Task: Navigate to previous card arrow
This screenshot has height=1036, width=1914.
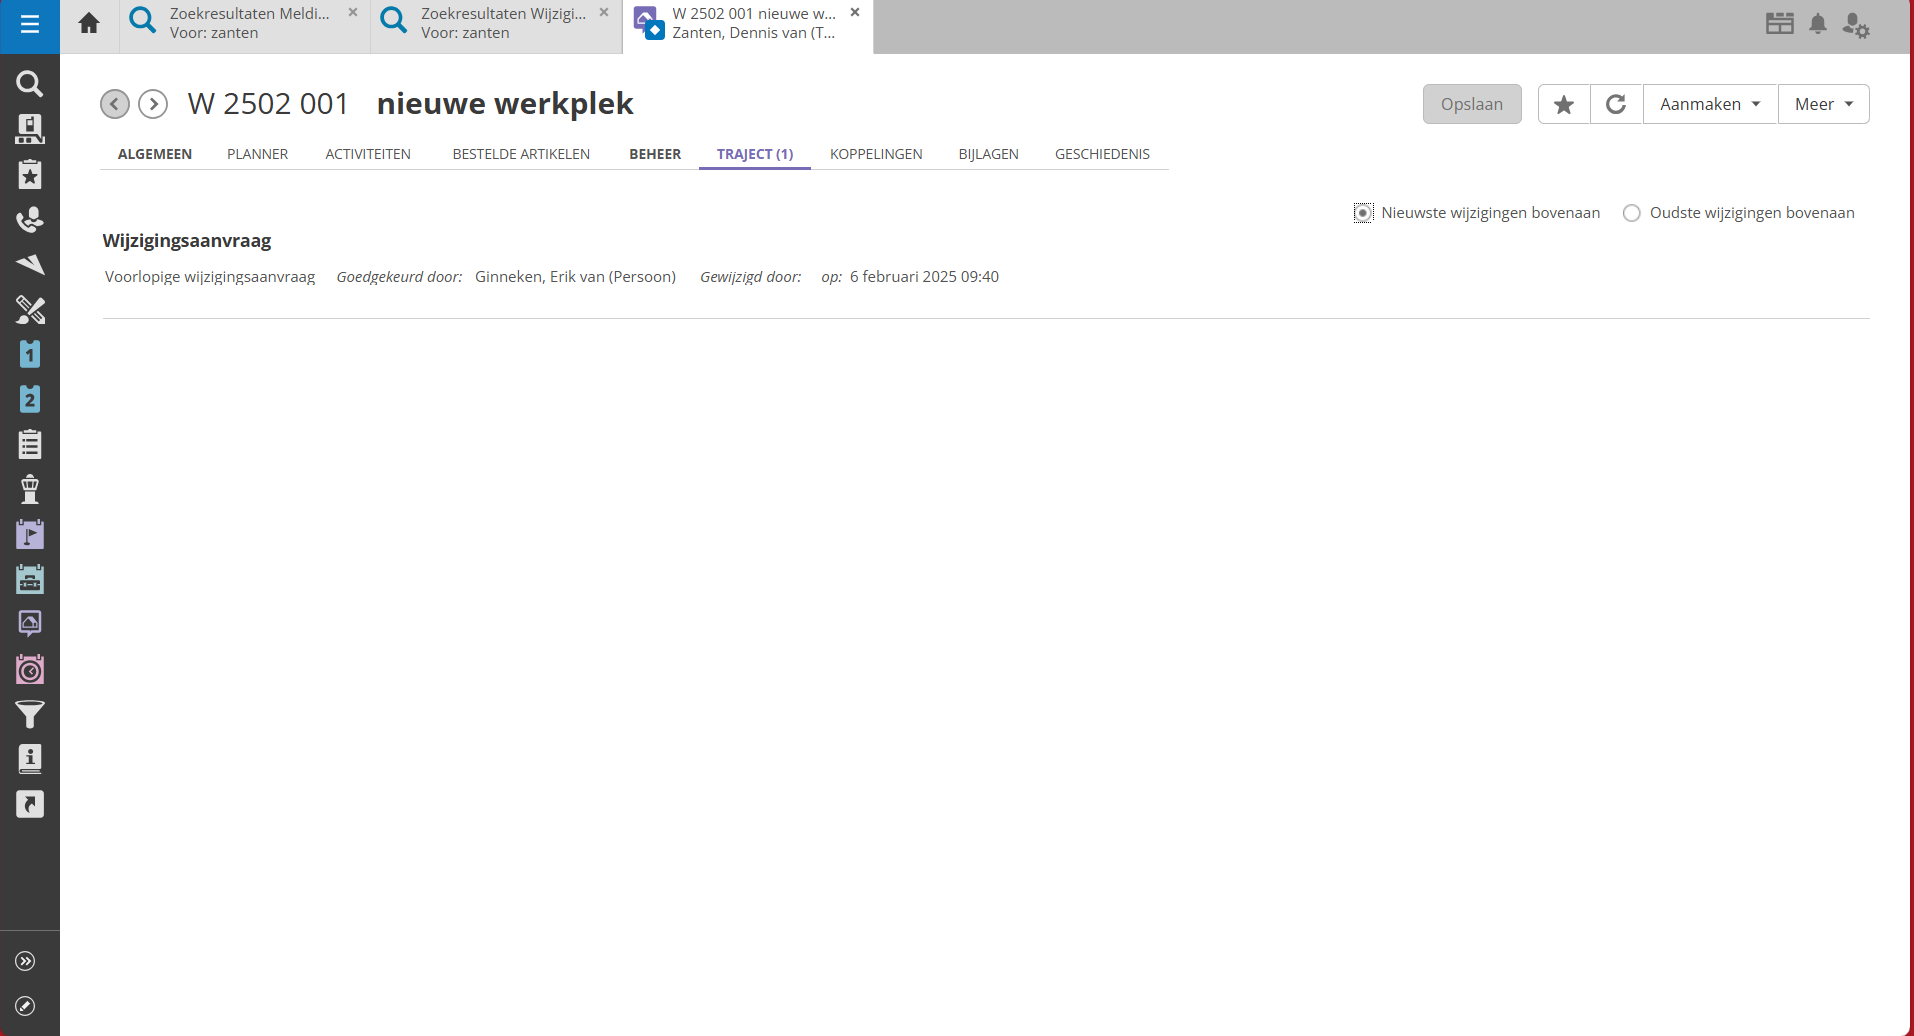Action: (x=115, y=104)
